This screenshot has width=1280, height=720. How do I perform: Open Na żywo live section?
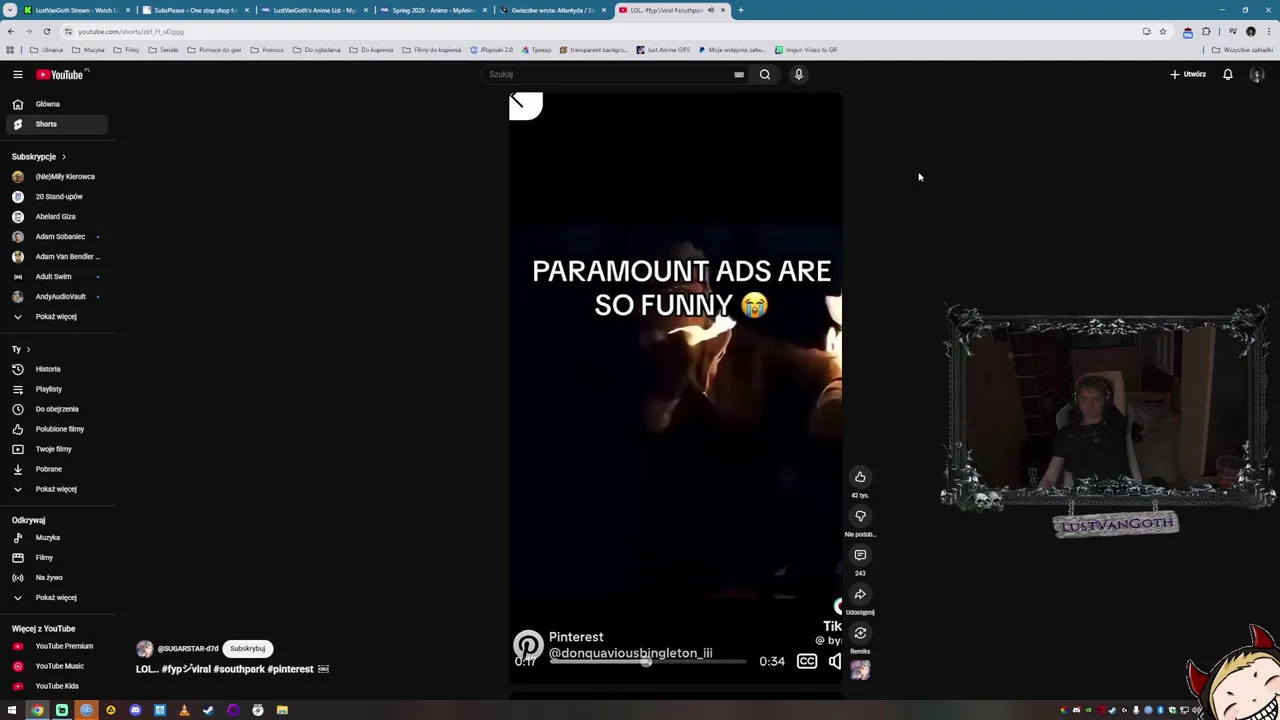point(57,578)
